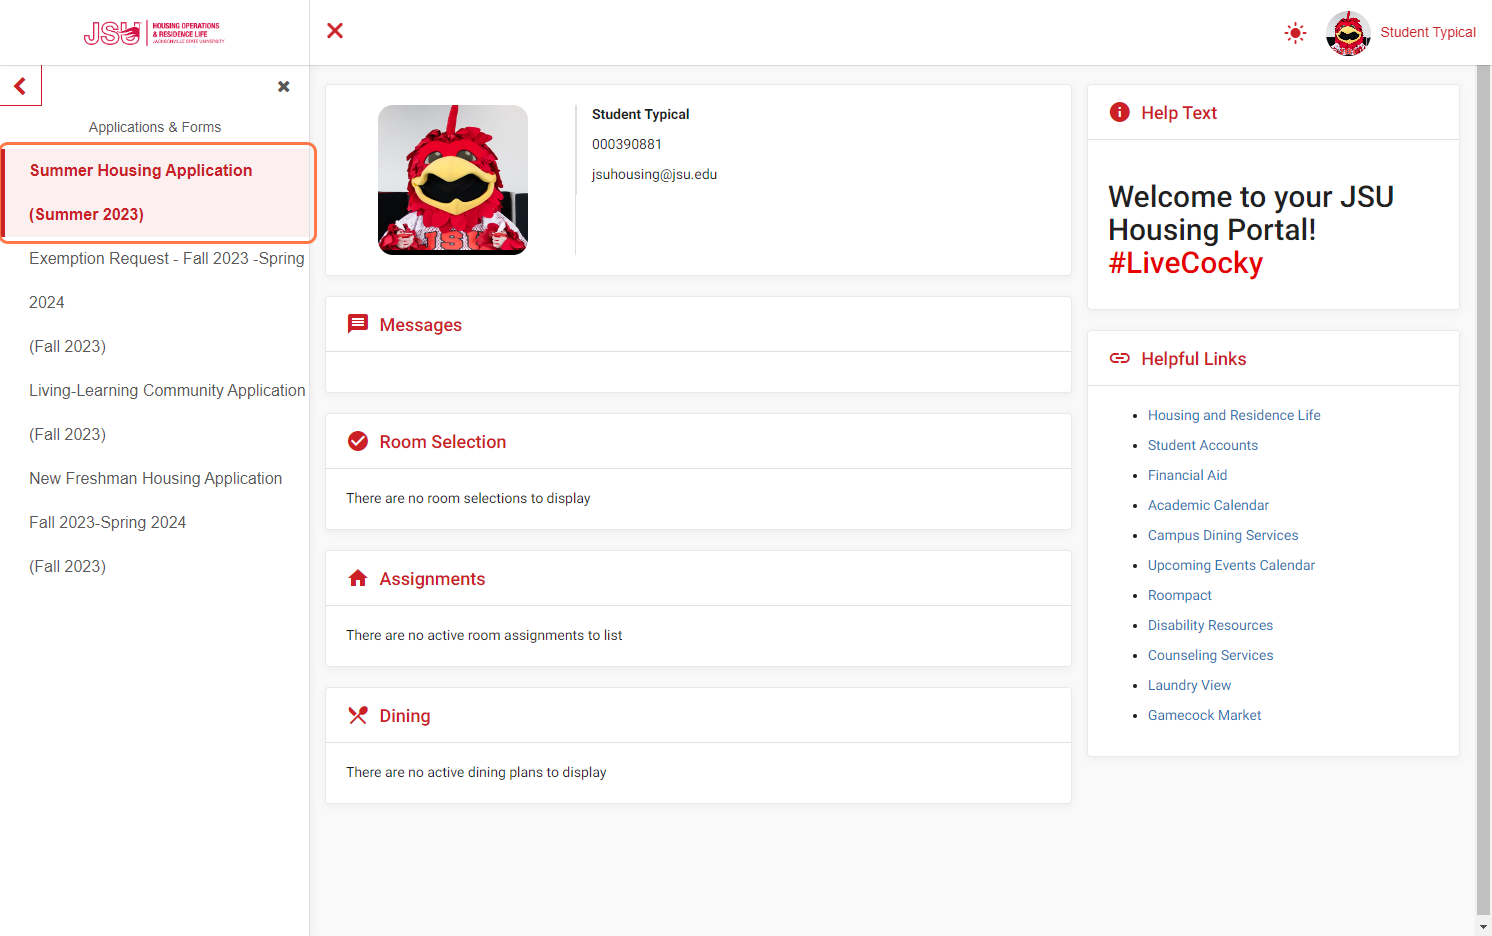Click the #LiveCocky hashtag text
This screenshot has width=1492, height=936.
pos(1186,263)
